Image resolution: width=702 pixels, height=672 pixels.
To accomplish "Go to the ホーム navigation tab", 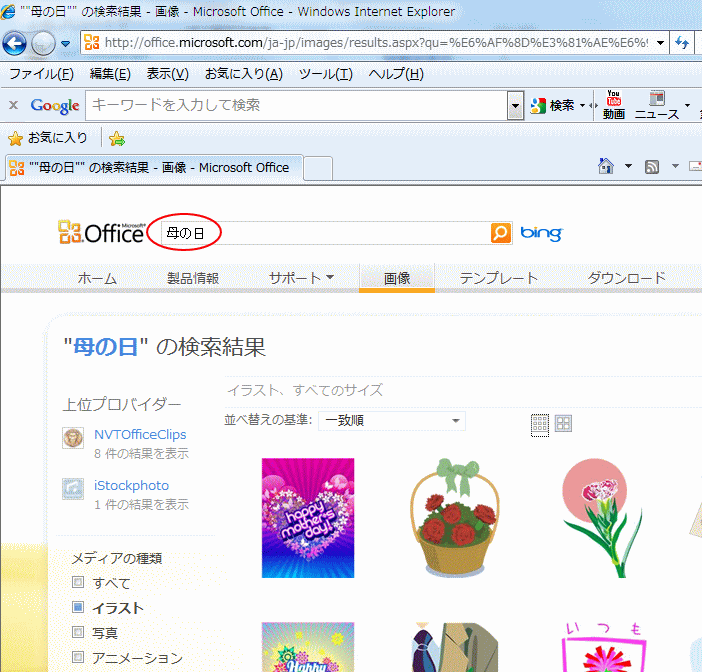I will pyautogui.click(x=97, y=278).
